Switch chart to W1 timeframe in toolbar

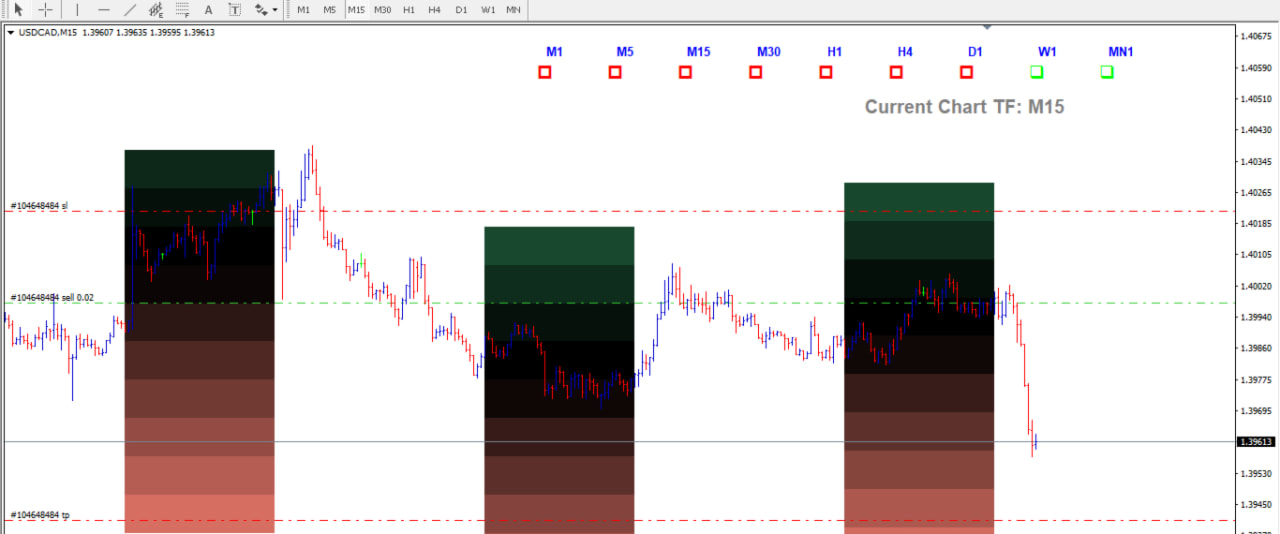487,10
